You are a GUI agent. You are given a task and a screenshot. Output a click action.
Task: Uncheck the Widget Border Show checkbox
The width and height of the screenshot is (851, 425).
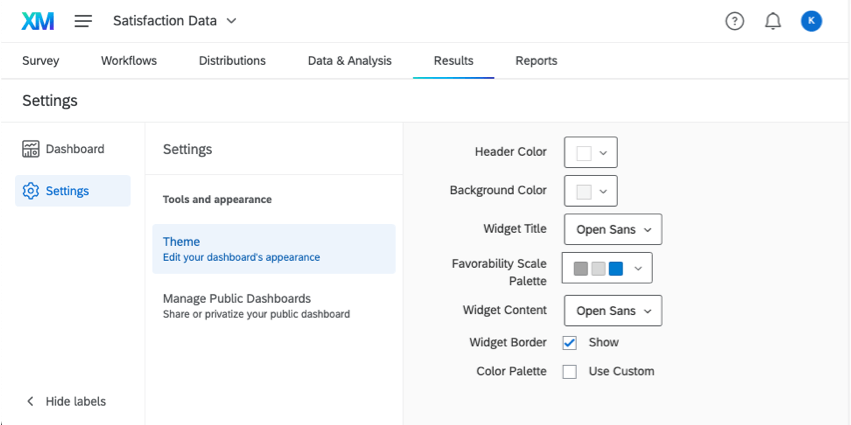pos(570,342)
